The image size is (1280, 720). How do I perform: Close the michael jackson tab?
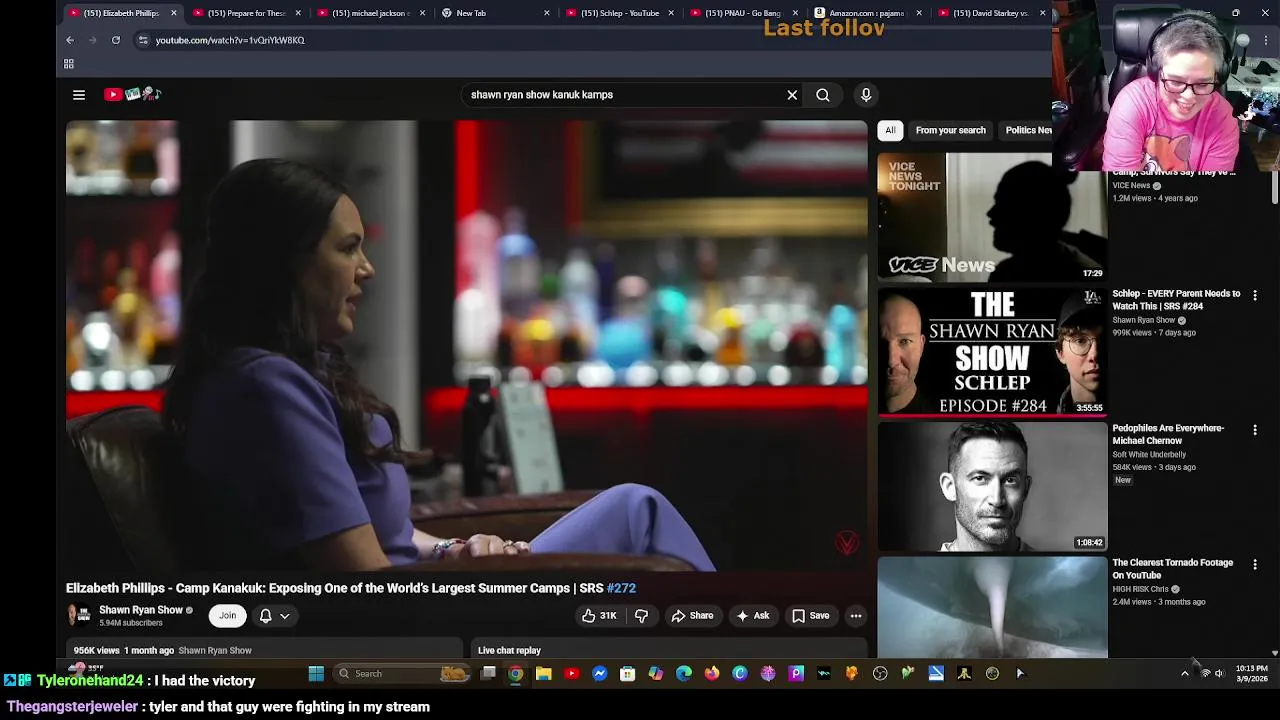pos(422,13)
